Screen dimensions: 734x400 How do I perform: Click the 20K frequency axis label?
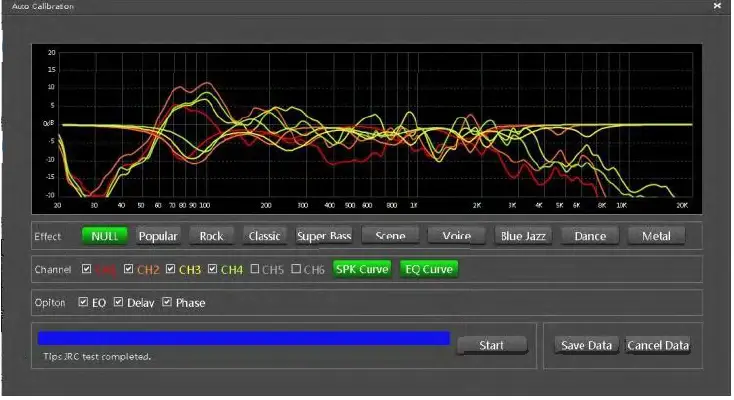[x=682, y=205]
